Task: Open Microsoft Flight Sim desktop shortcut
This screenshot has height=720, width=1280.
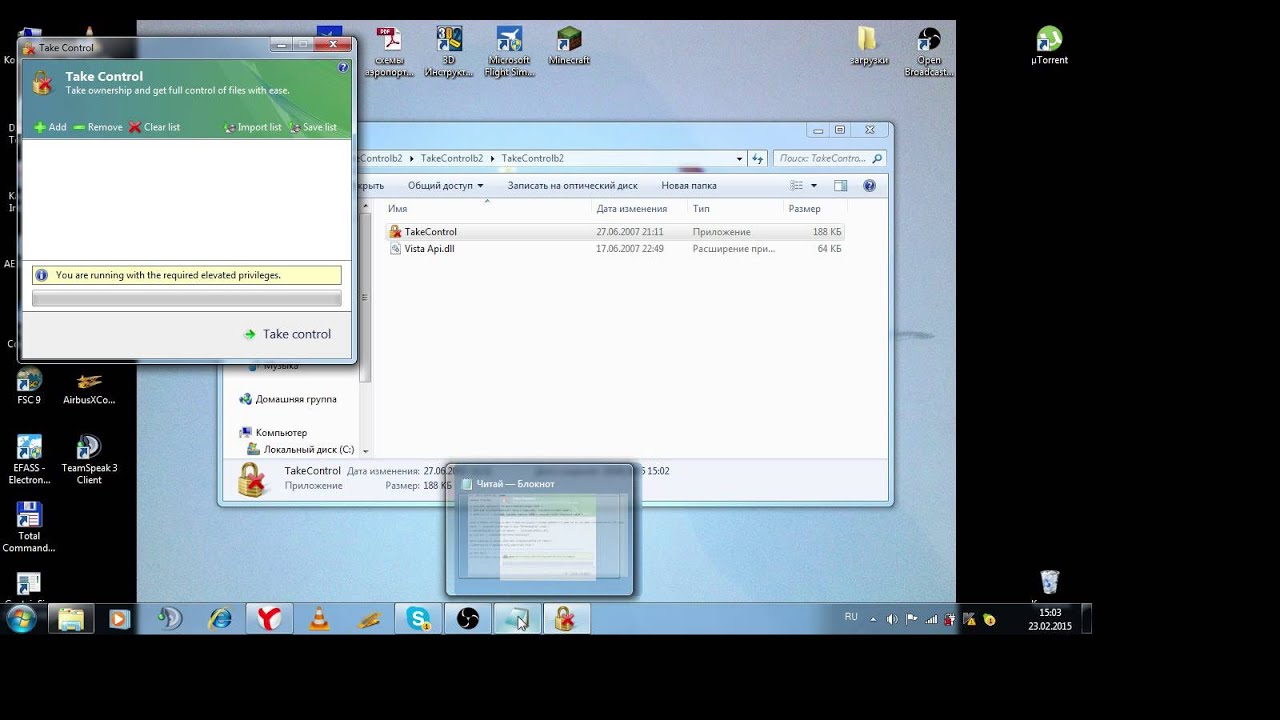Action: point(509,52)
